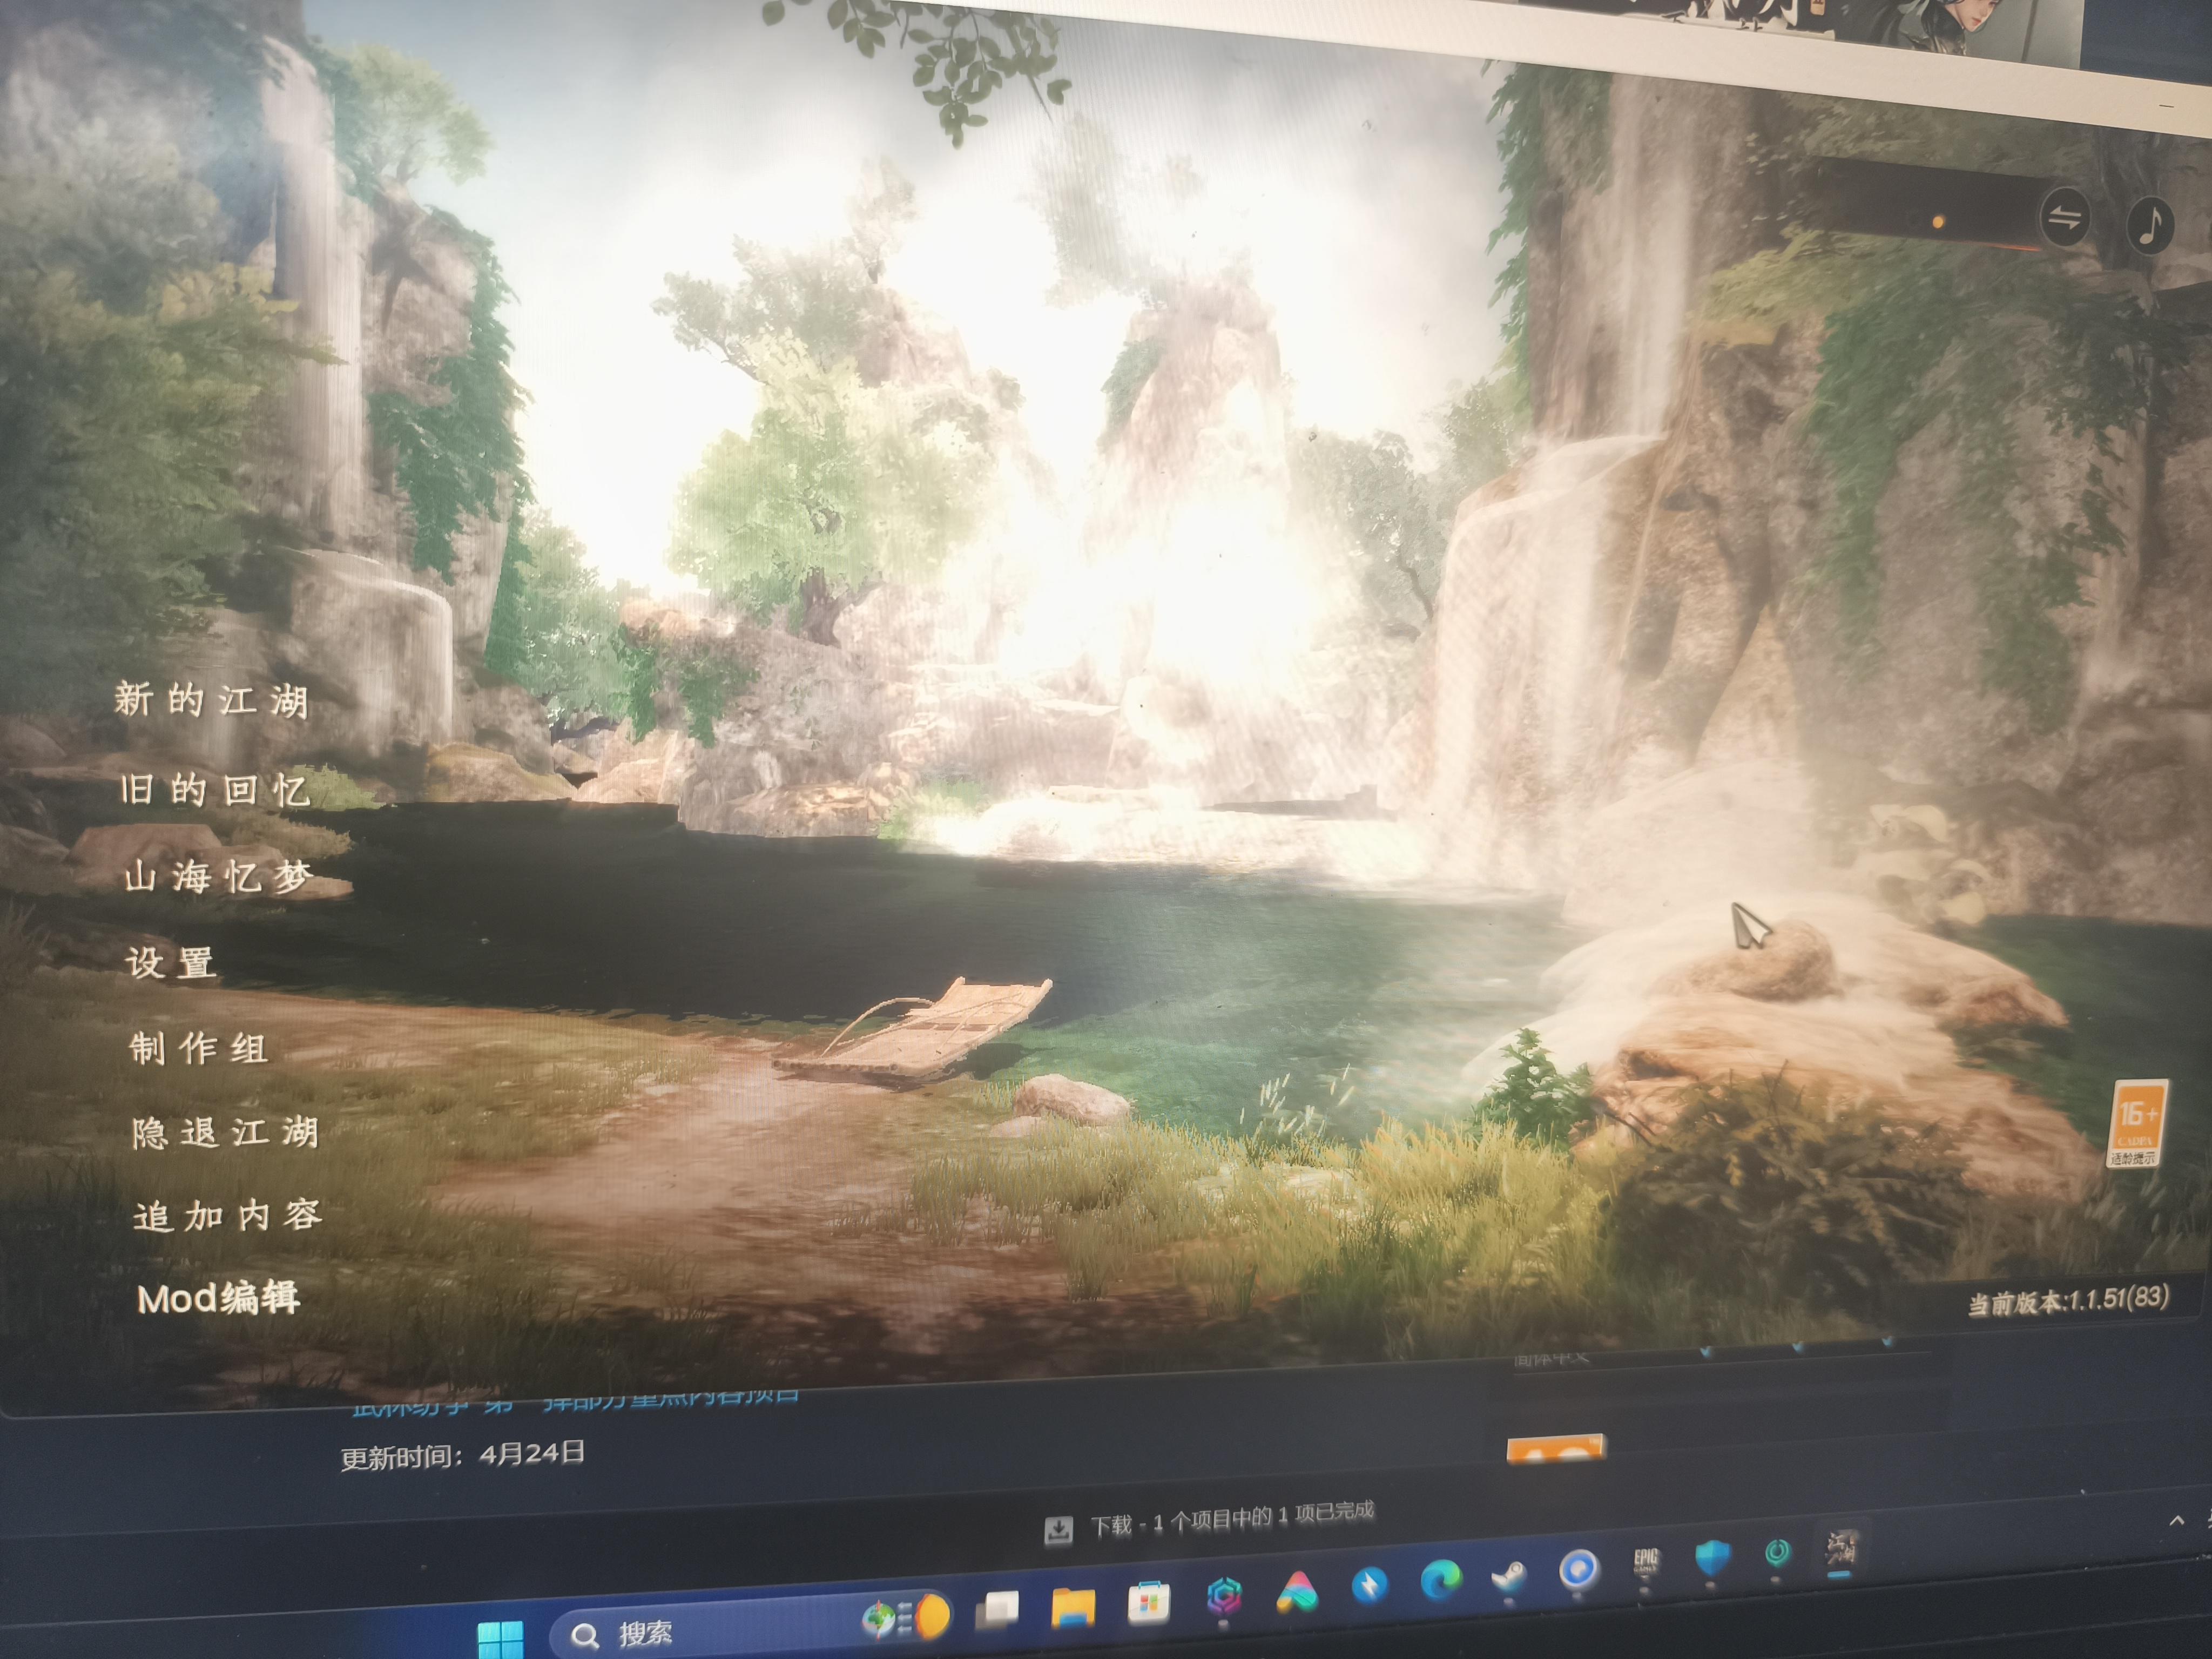2212x1659 pixels.
Task: View credits with 制作组
Action: pyautogui.click(x=199, y=1048)
